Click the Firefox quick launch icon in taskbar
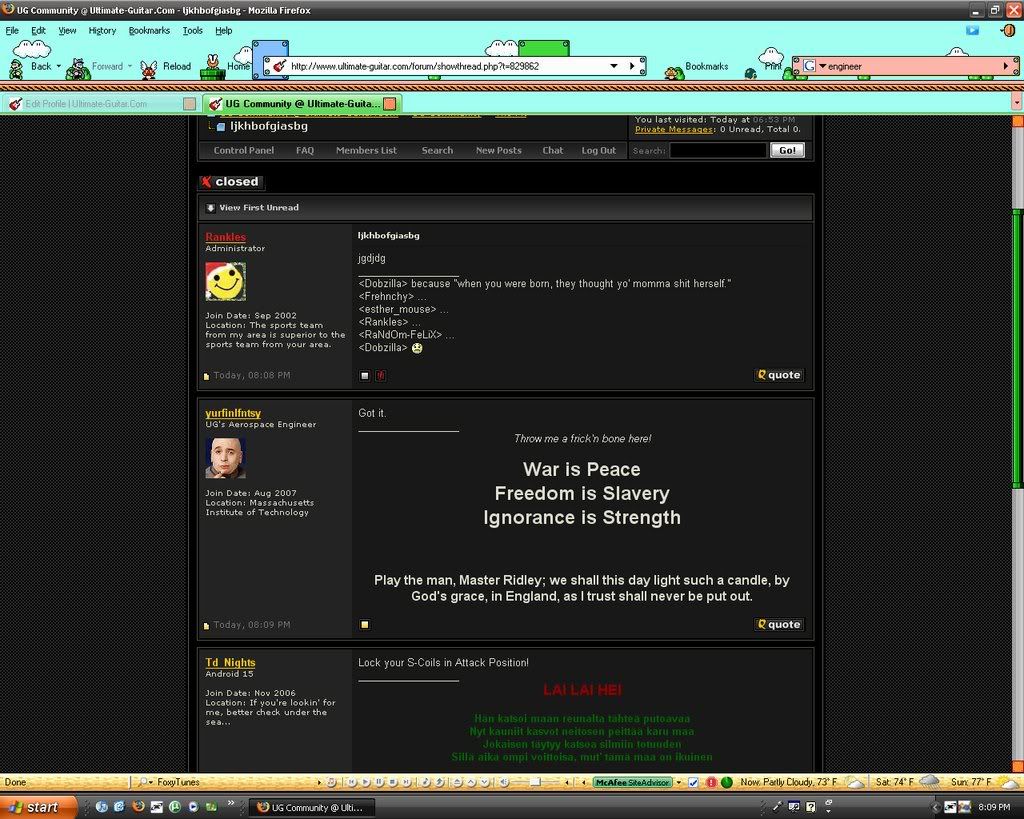The width and height of the screenshot is (1024, 819). 138,807
